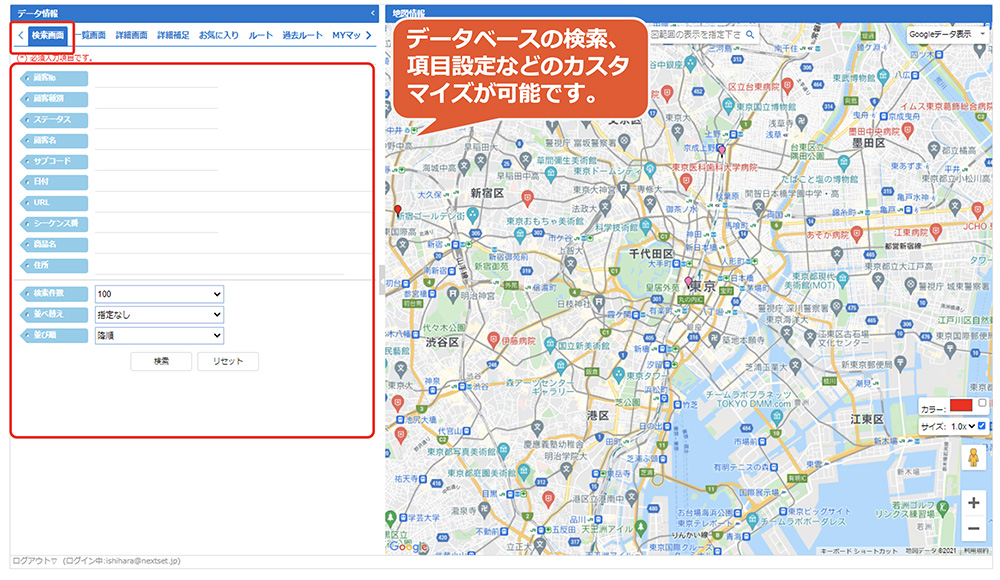Open the 並び順 dropdown showing 降順
1000x580 pixels.
pos(159,336)
